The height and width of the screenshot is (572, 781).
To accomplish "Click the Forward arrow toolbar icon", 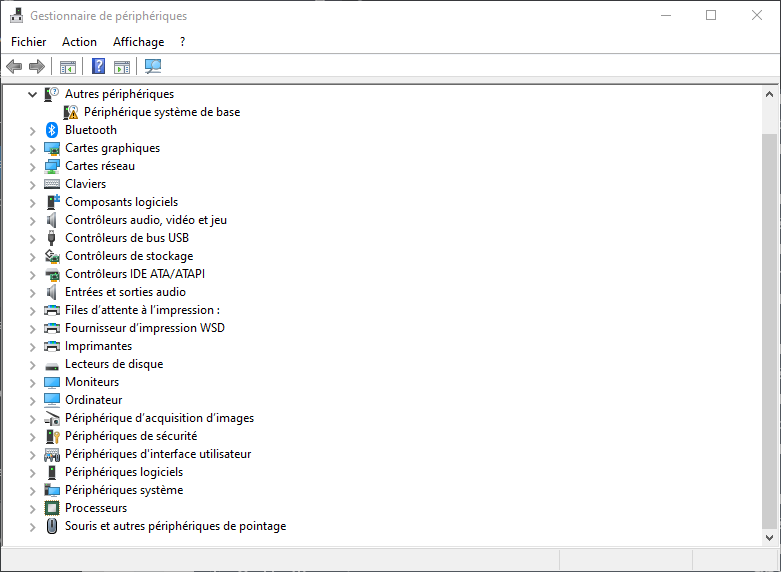I will point(37,67).
